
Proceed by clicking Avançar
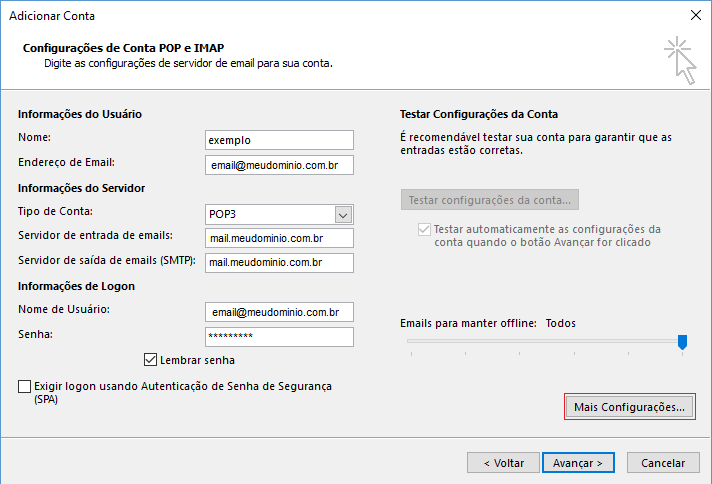[x=578, y=463]
